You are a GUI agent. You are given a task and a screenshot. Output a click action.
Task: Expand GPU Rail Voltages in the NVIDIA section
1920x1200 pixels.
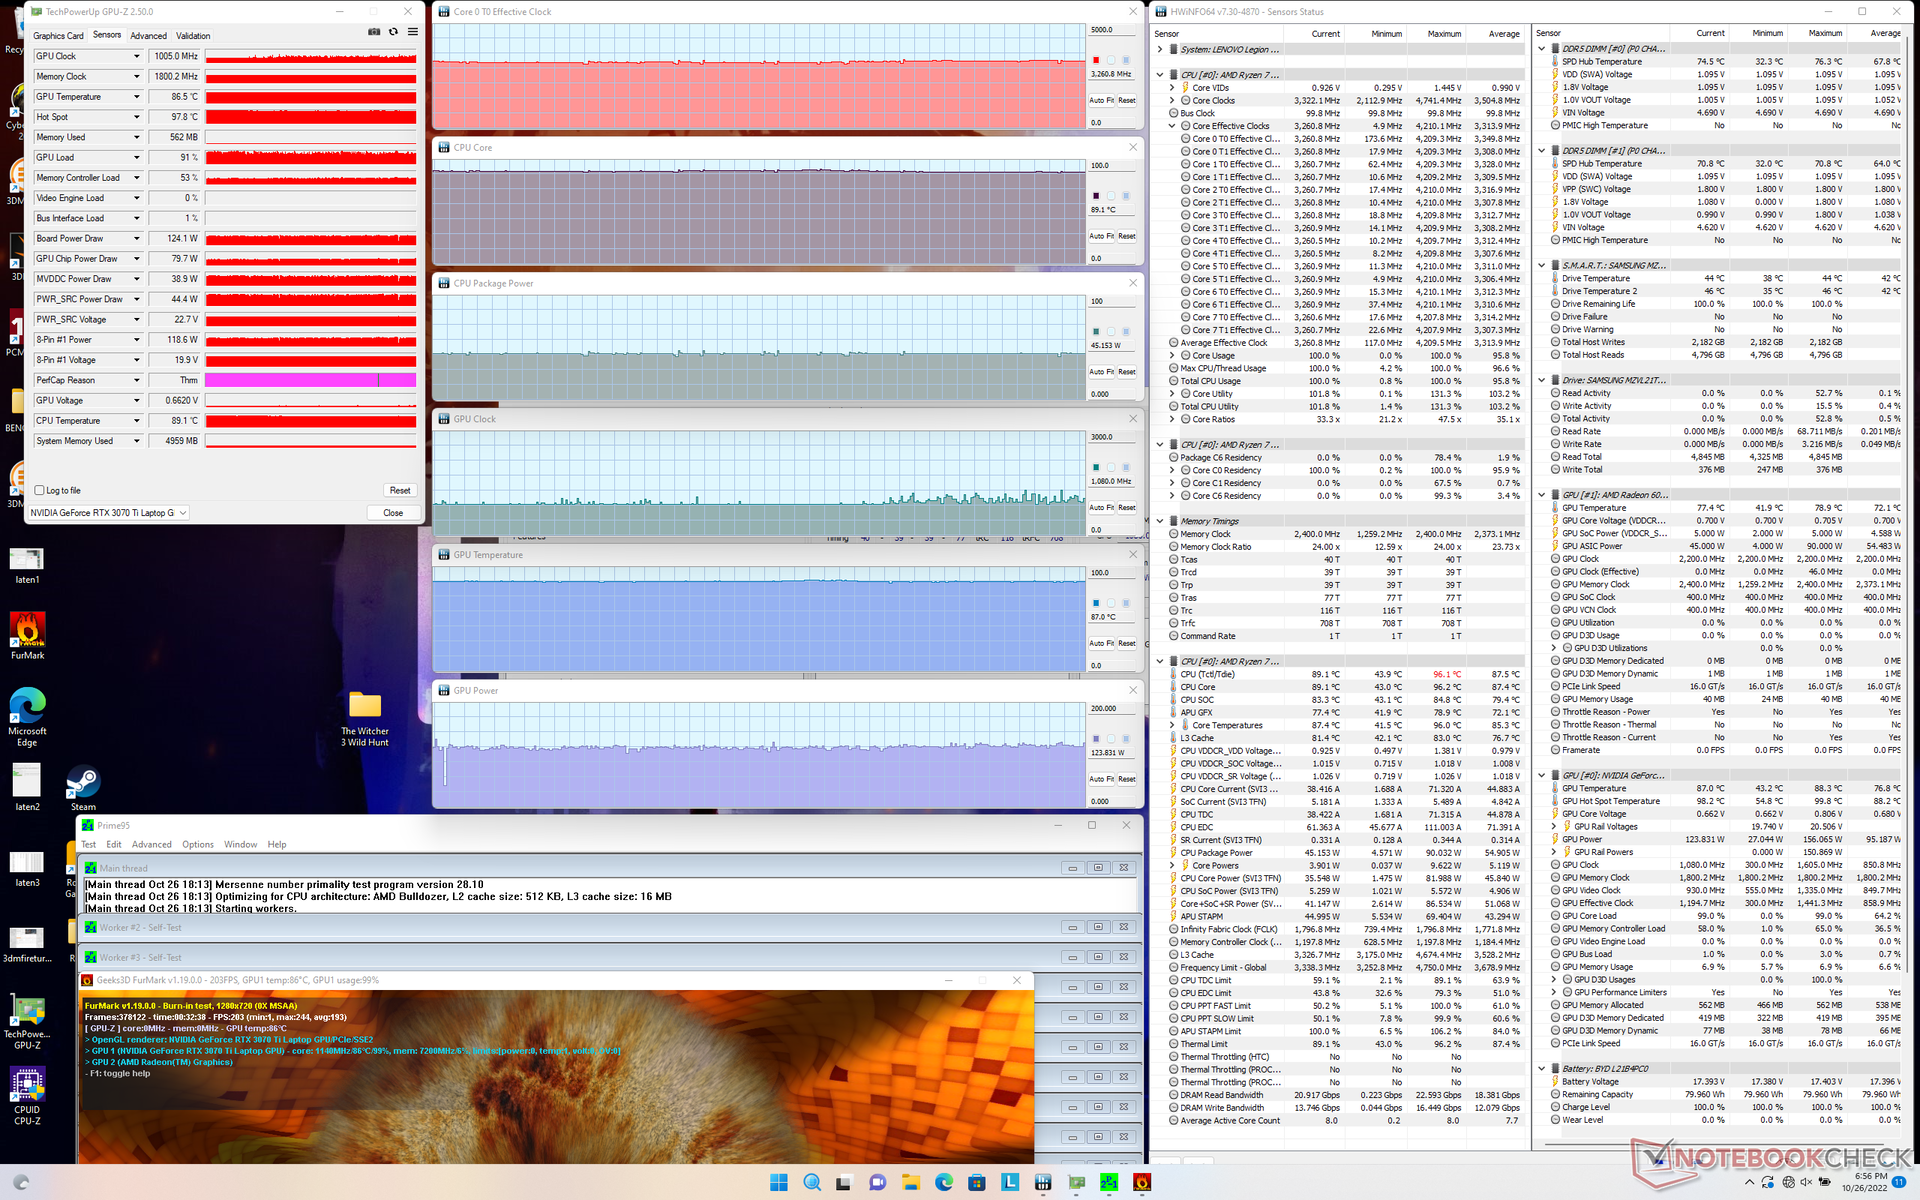point(1554,827)
